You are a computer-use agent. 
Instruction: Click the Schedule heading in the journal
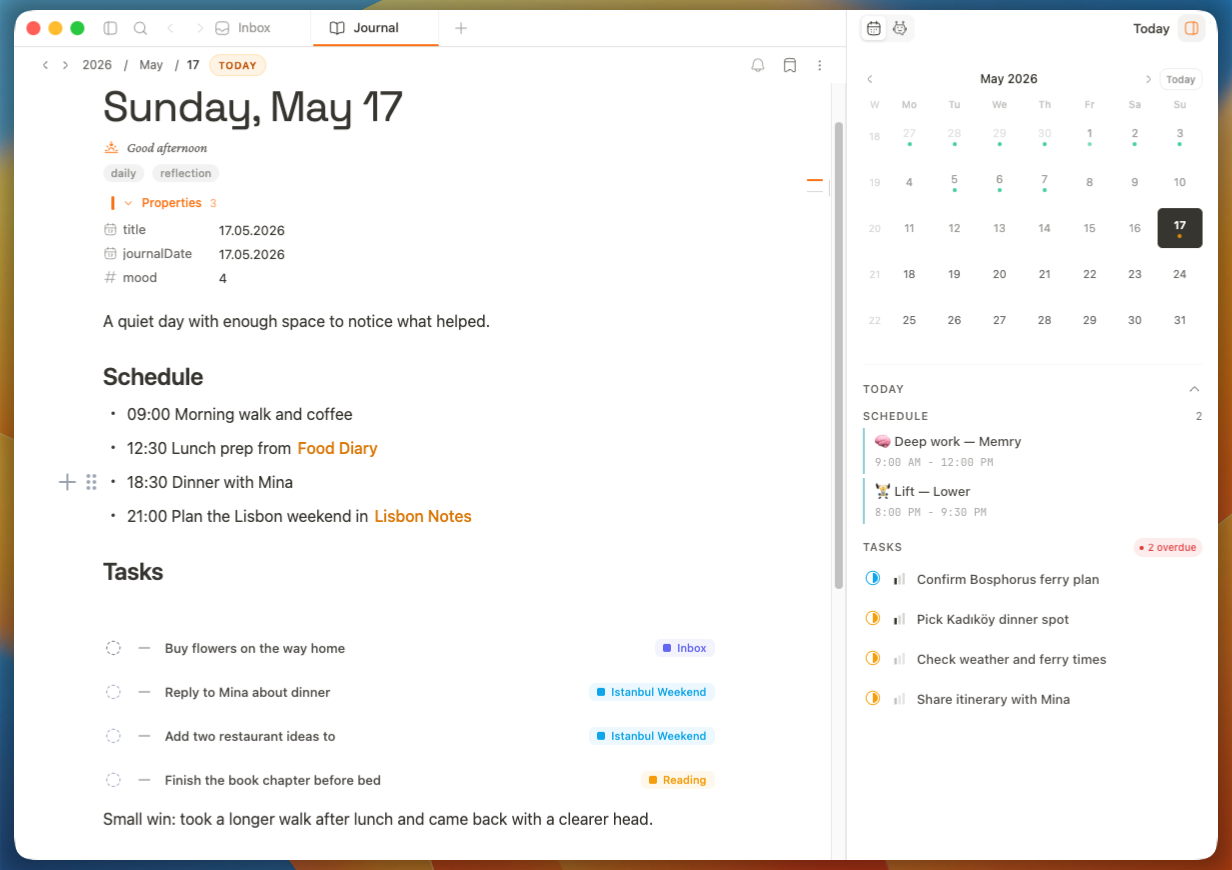click(x=153, y=377)
